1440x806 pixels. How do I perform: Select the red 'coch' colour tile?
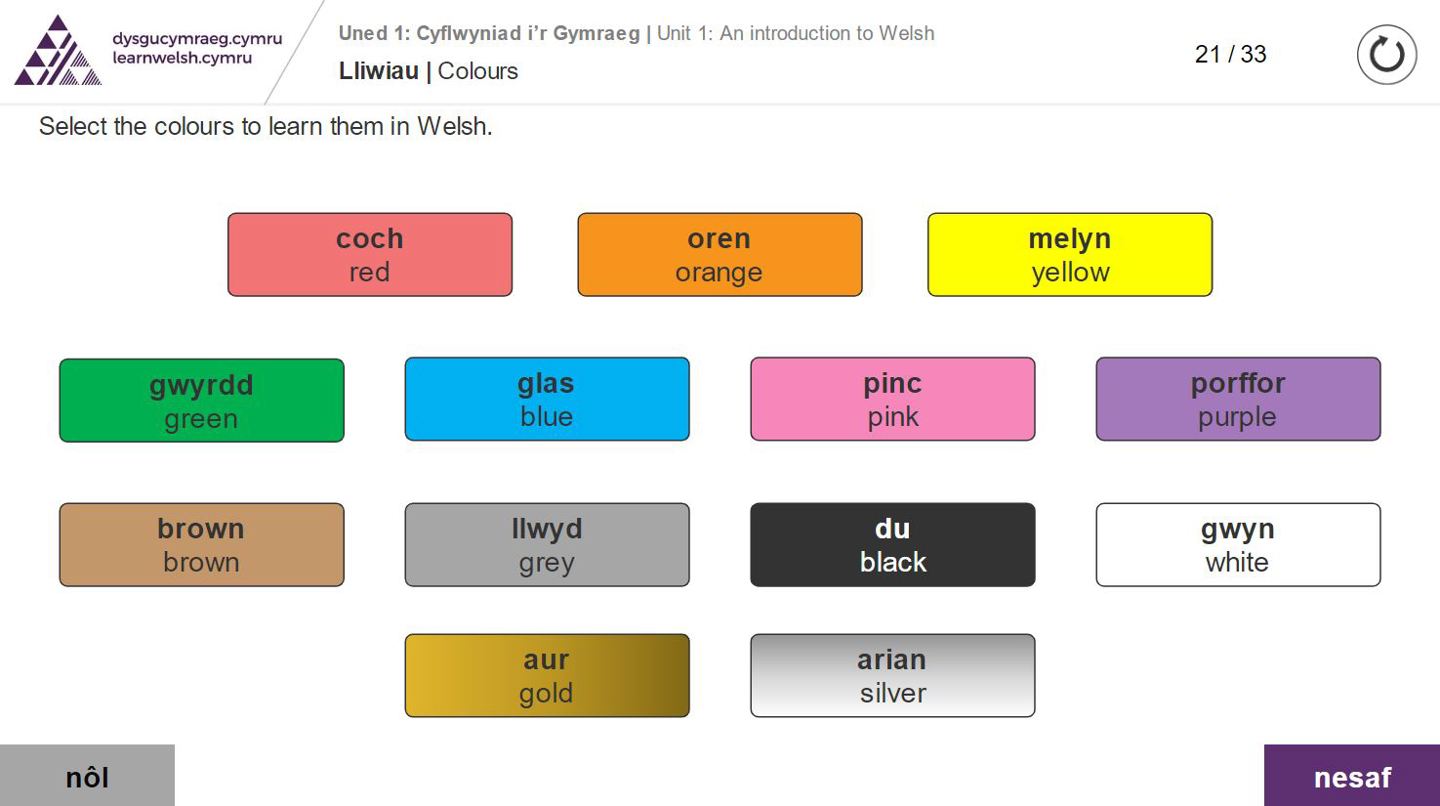[x=370, y=255]
